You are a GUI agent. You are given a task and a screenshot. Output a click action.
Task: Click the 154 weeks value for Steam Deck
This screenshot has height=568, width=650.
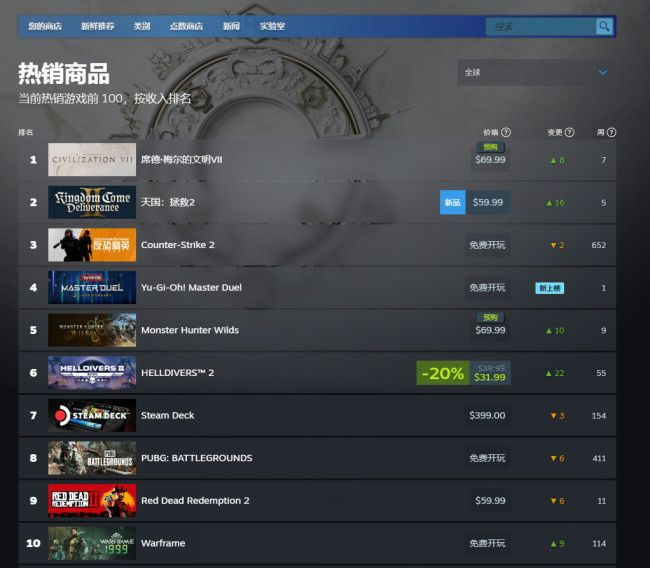[599, 415]
